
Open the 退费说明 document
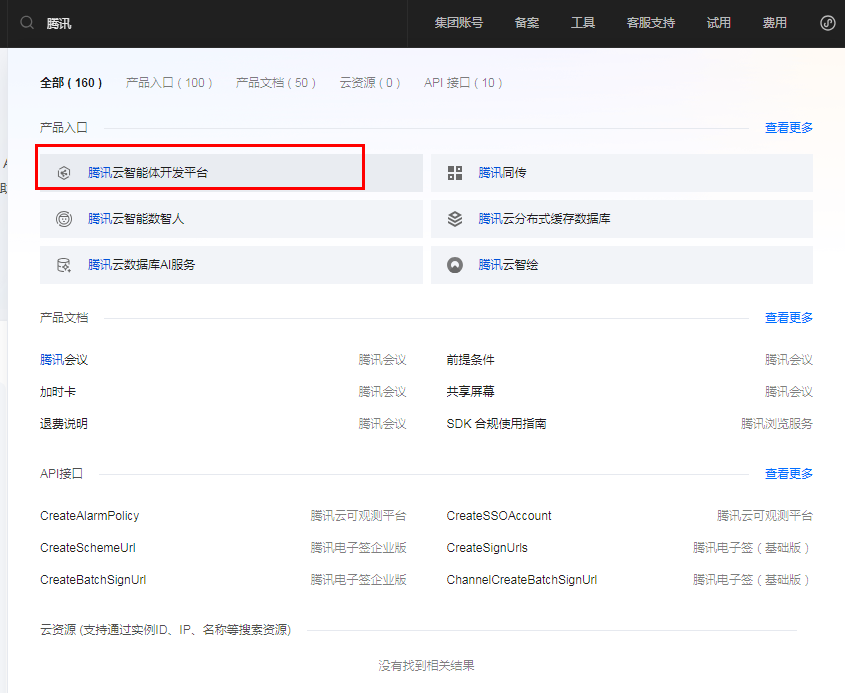pyautogui.click(x=64, y=424)
